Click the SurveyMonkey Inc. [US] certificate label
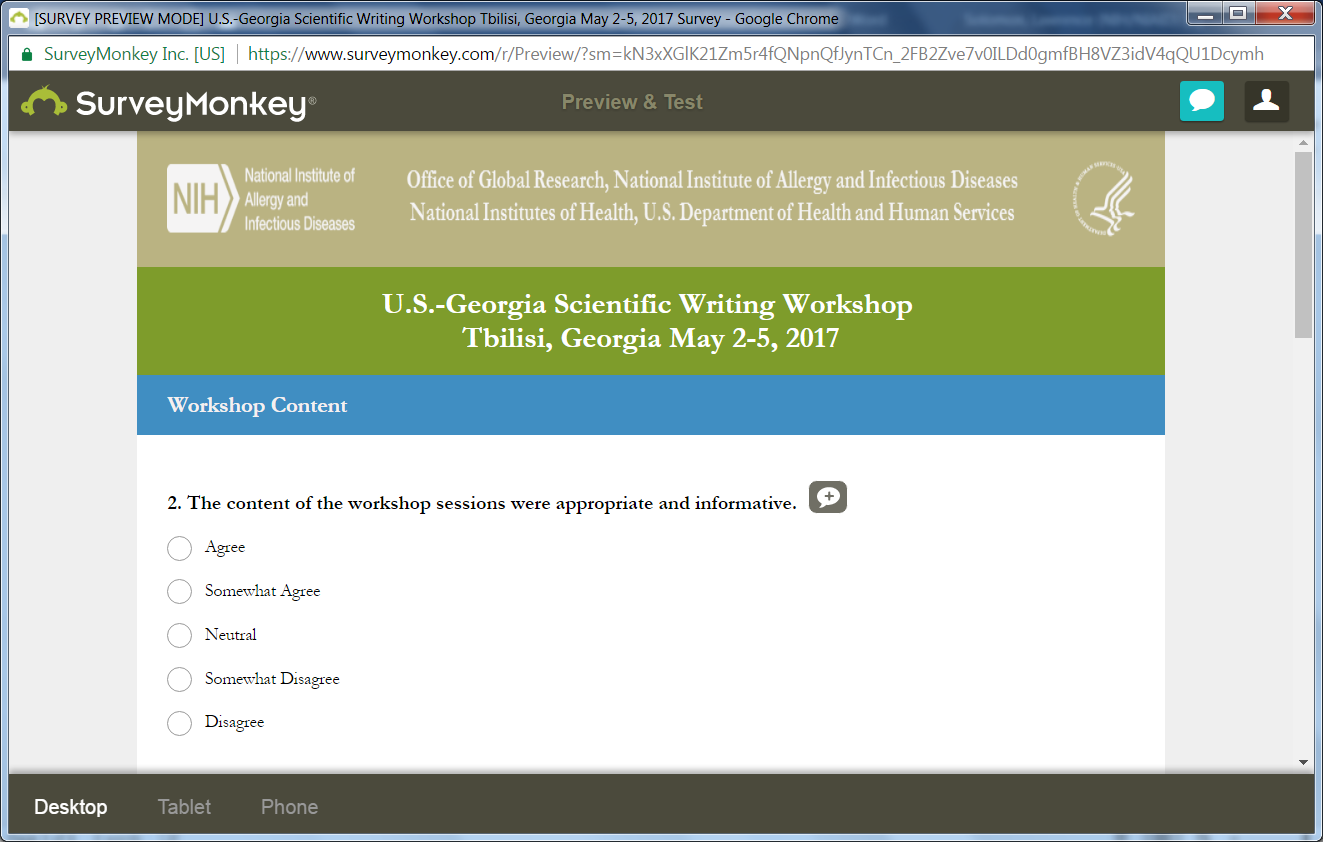Viewport: 1323px width, 842px height. 134,54
